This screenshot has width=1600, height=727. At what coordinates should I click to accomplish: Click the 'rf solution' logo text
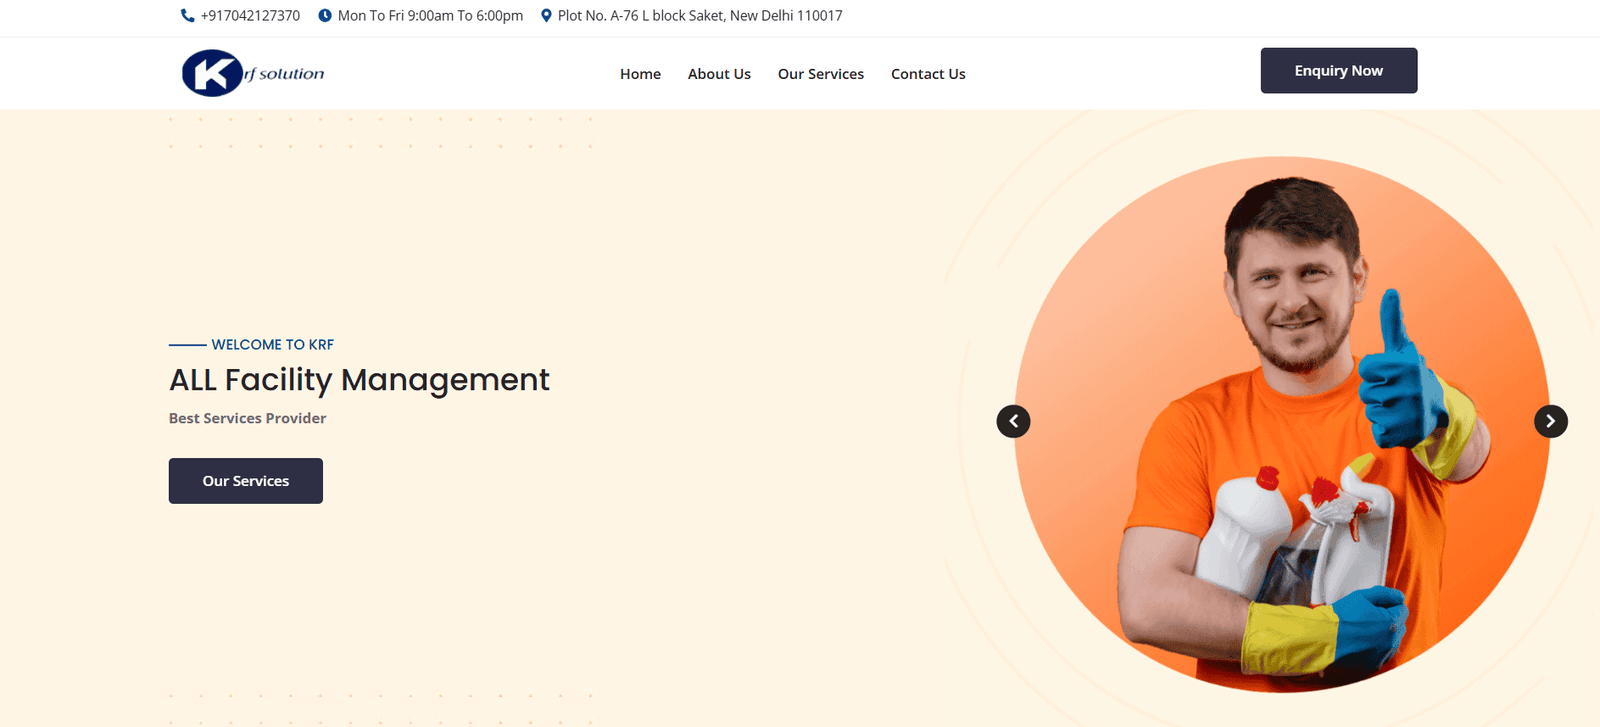(x=286, y=74)
